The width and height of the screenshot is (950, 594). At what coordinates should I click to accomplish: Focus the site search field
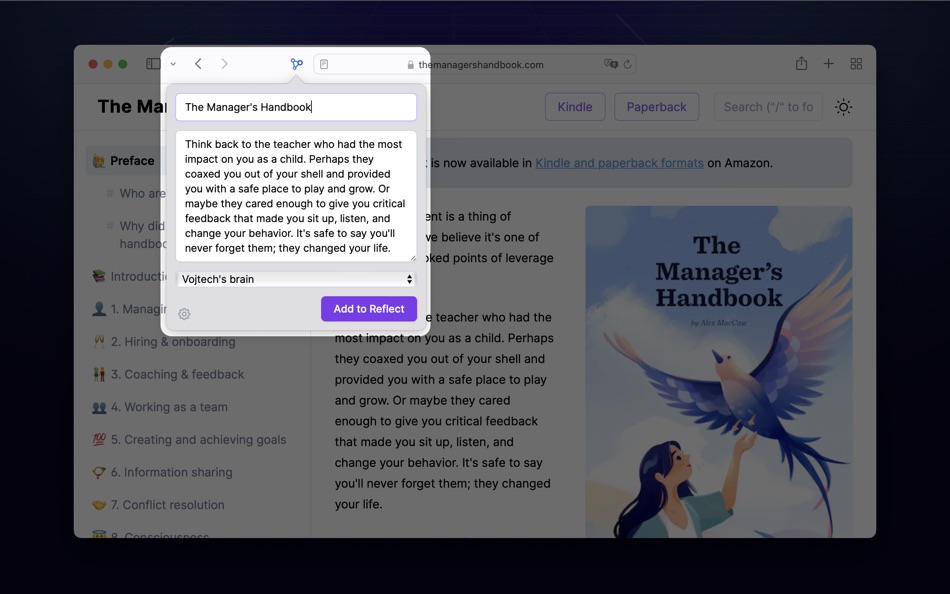pyautogui.click(x=768, y=107)
